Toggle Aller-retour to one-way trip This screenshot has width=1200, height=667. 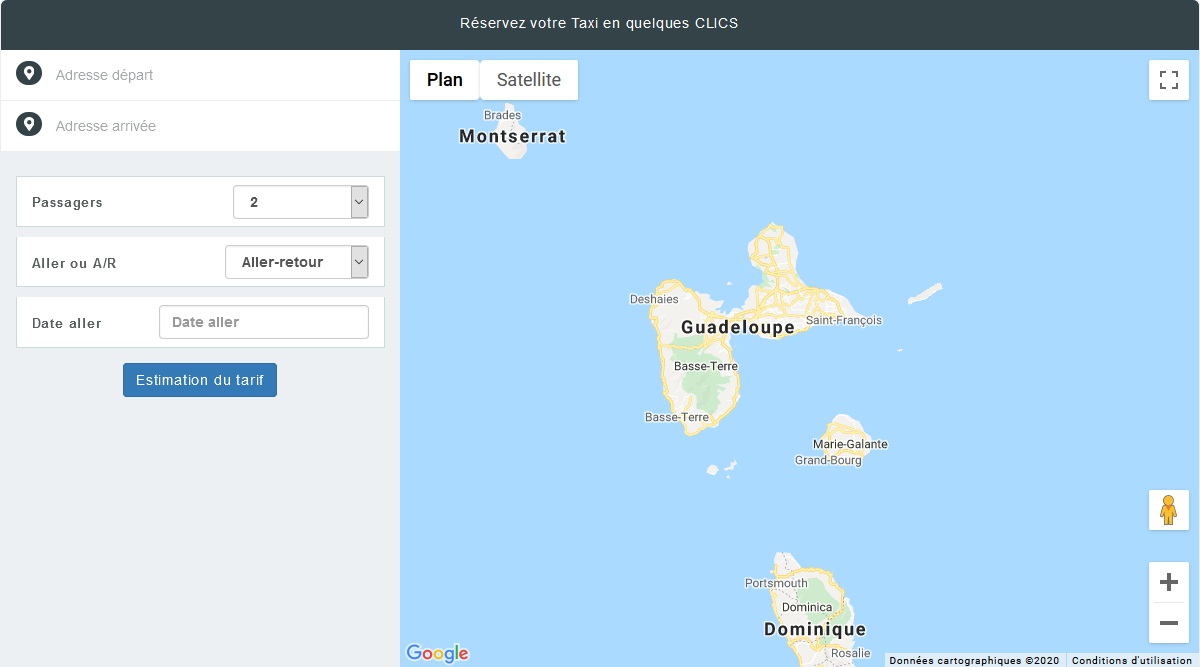(x=357, y=262)
